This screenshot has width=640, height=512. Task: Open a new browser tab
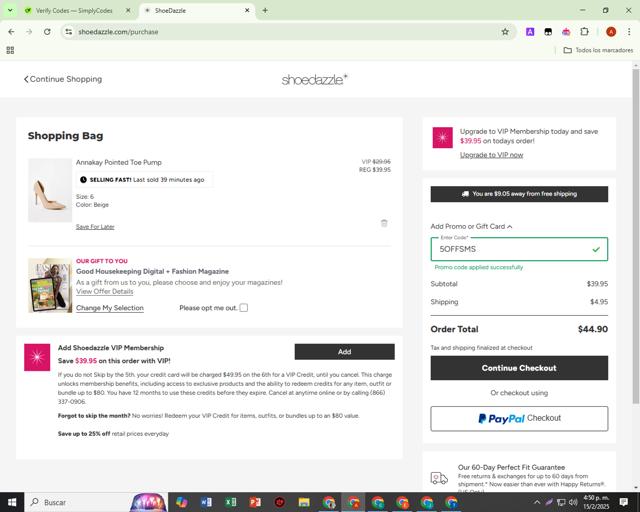265,11
